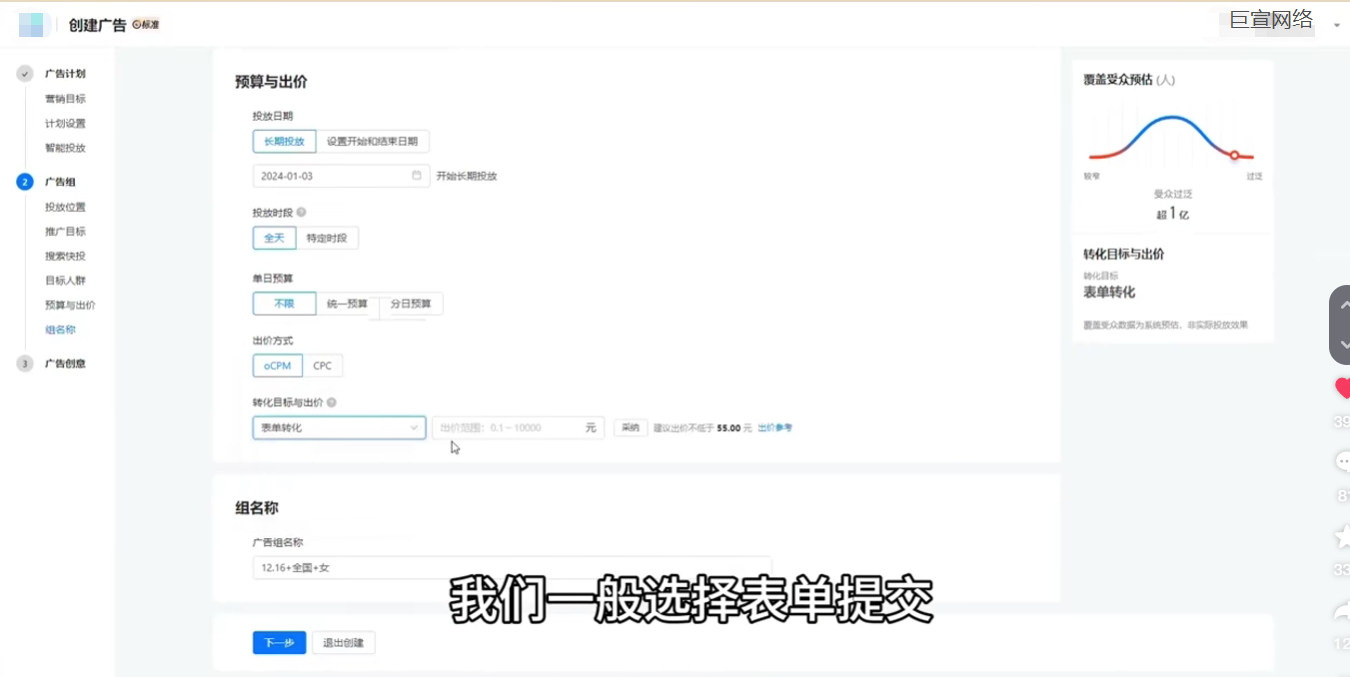Select 设置开始和结束日期 option
This screenshot has width=1350, height=677.
click(x=372, y=141)
